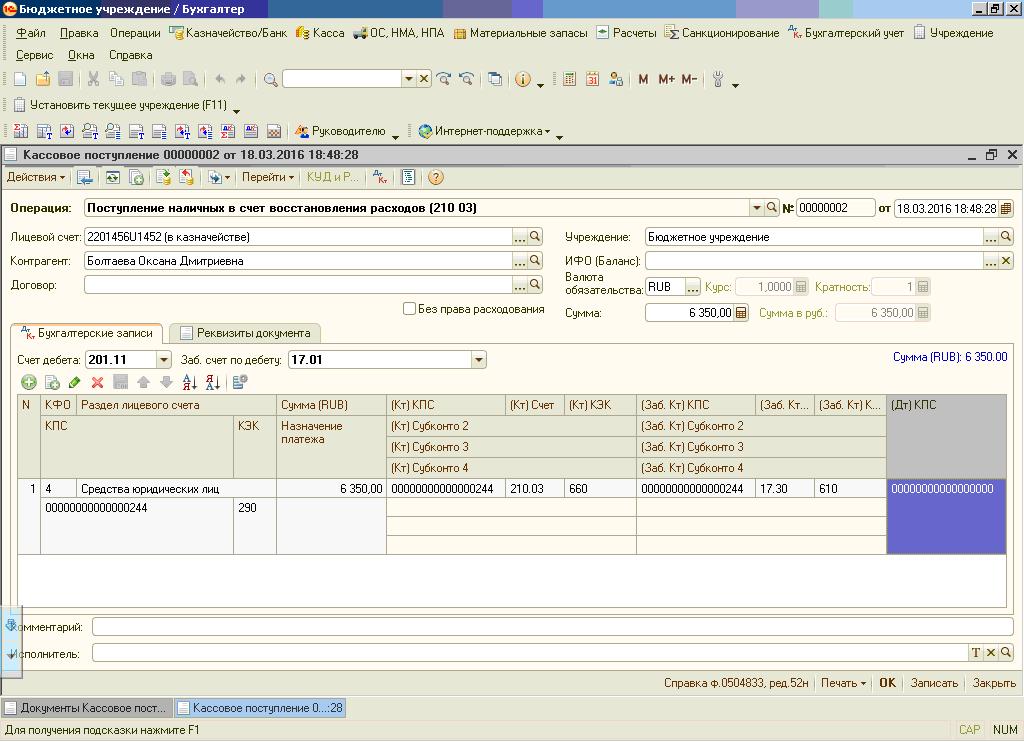Click the Записать button
The width and height of the screenshot is (1024, 742).
(934, 683)
